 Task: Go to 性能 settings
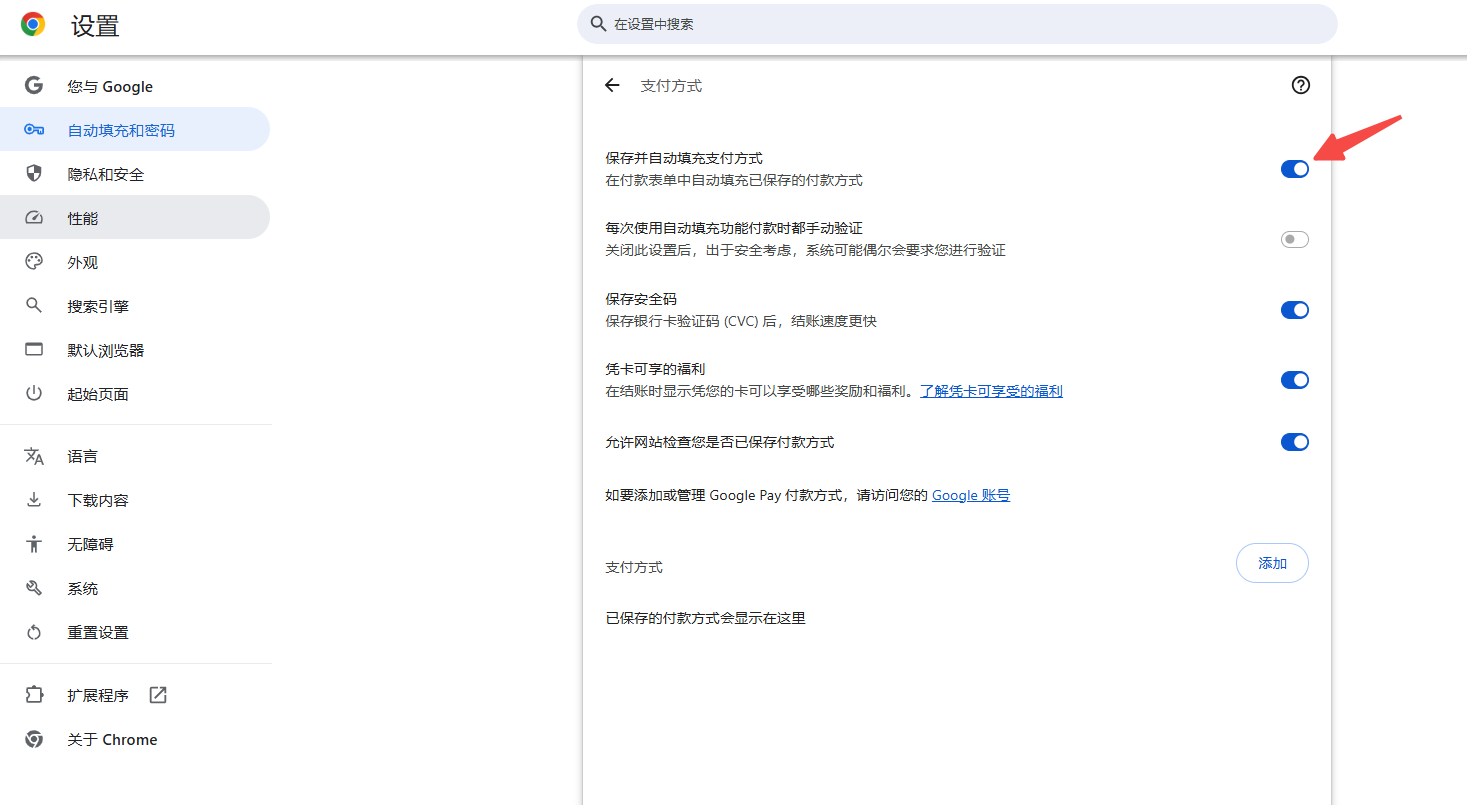(135, 218)
